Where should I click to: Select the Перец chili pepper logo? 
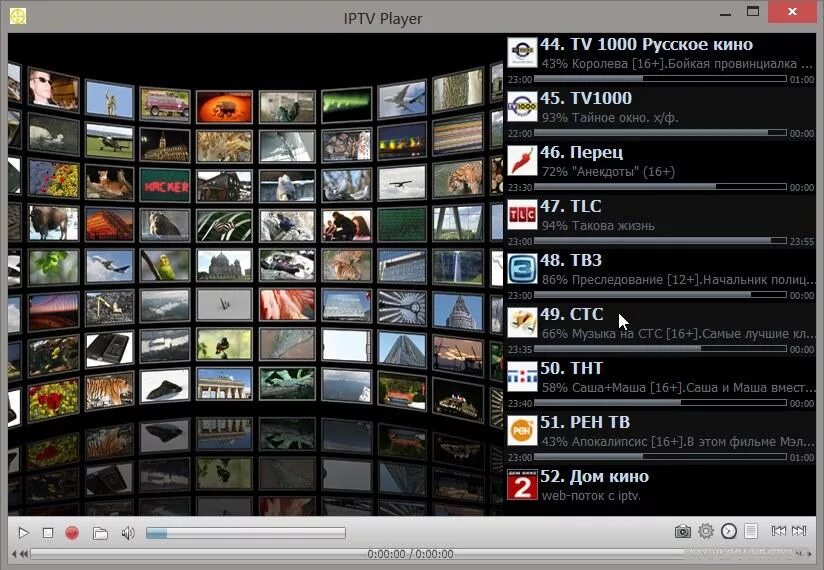[x=522, y=160]
